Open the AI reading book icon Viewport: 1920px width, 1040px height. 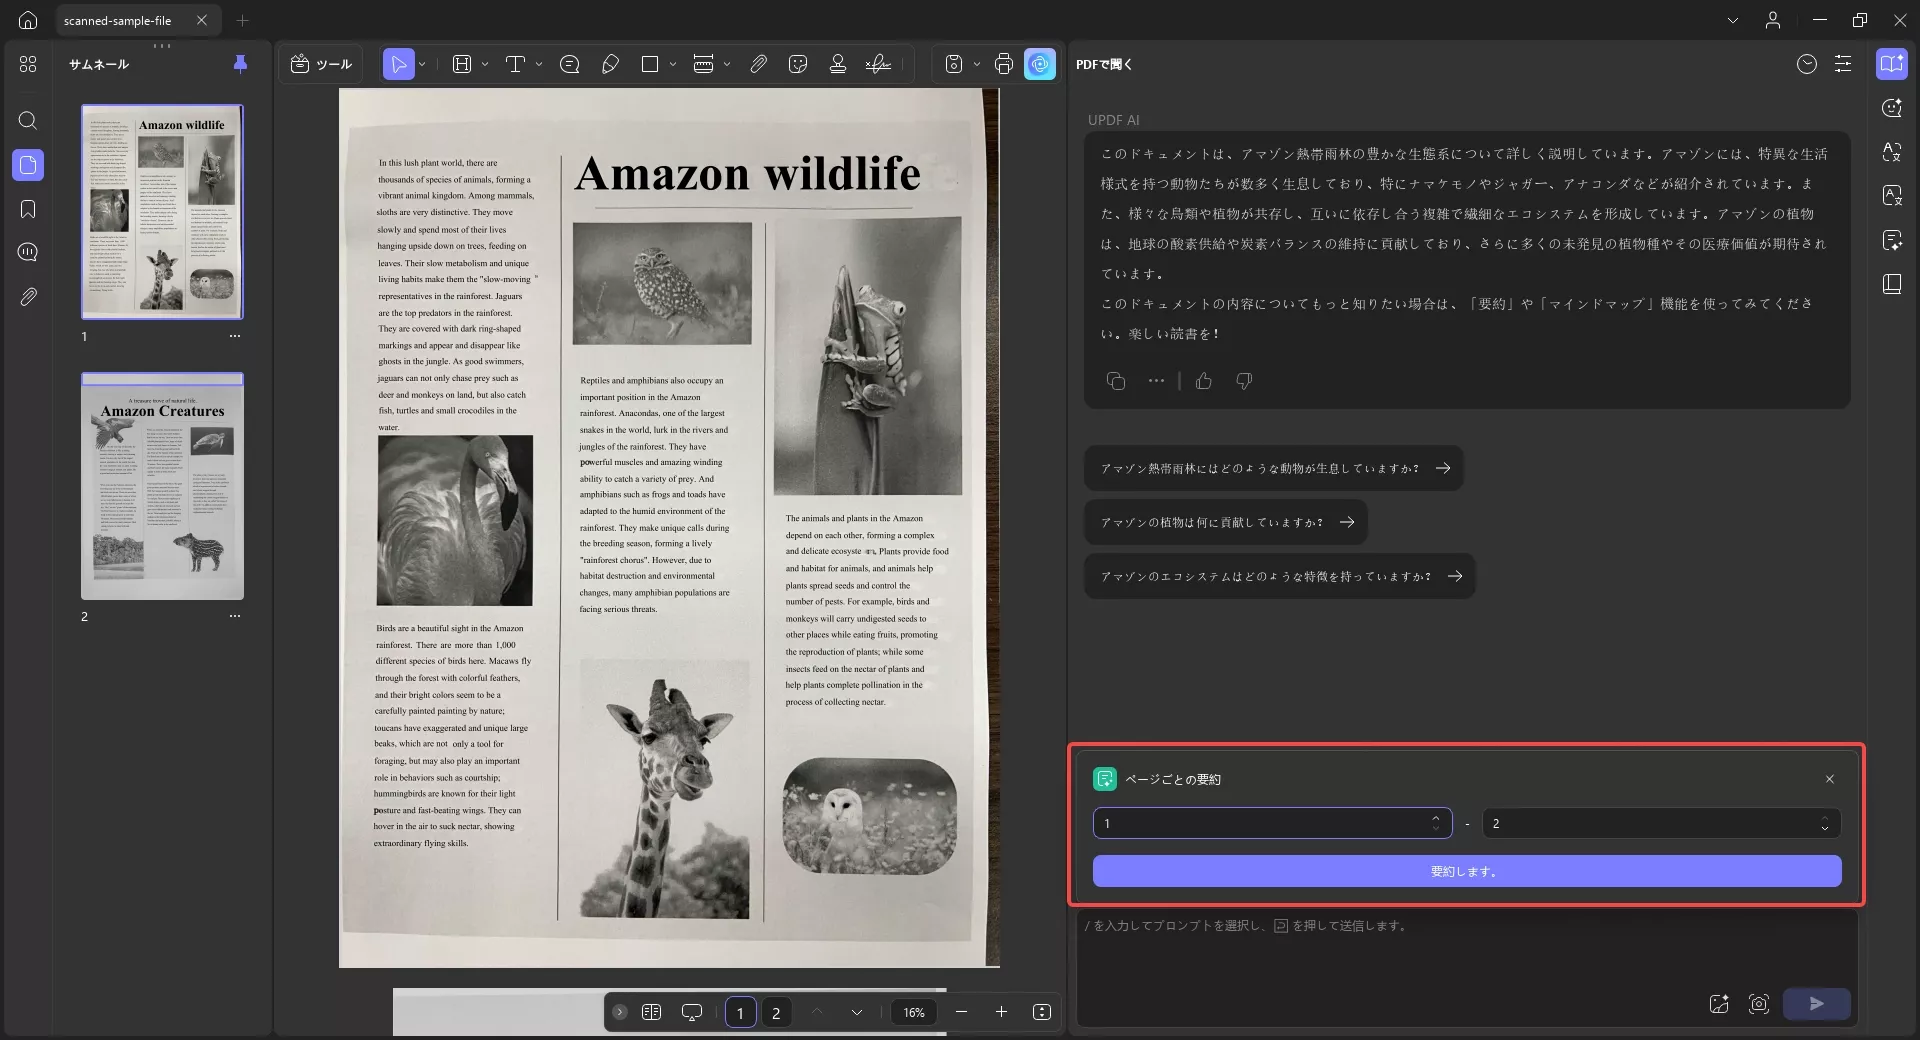point(1892,284)
